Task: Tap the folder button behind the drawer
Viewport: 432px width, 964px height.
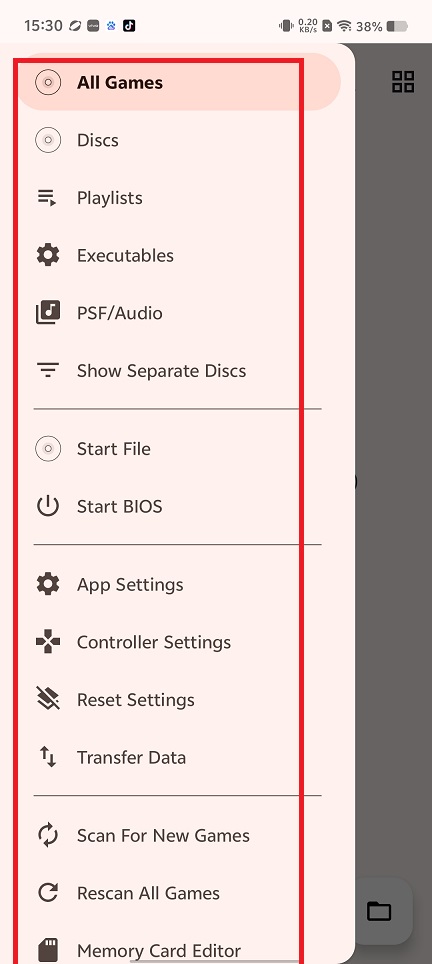Action: tap(379, 911)
